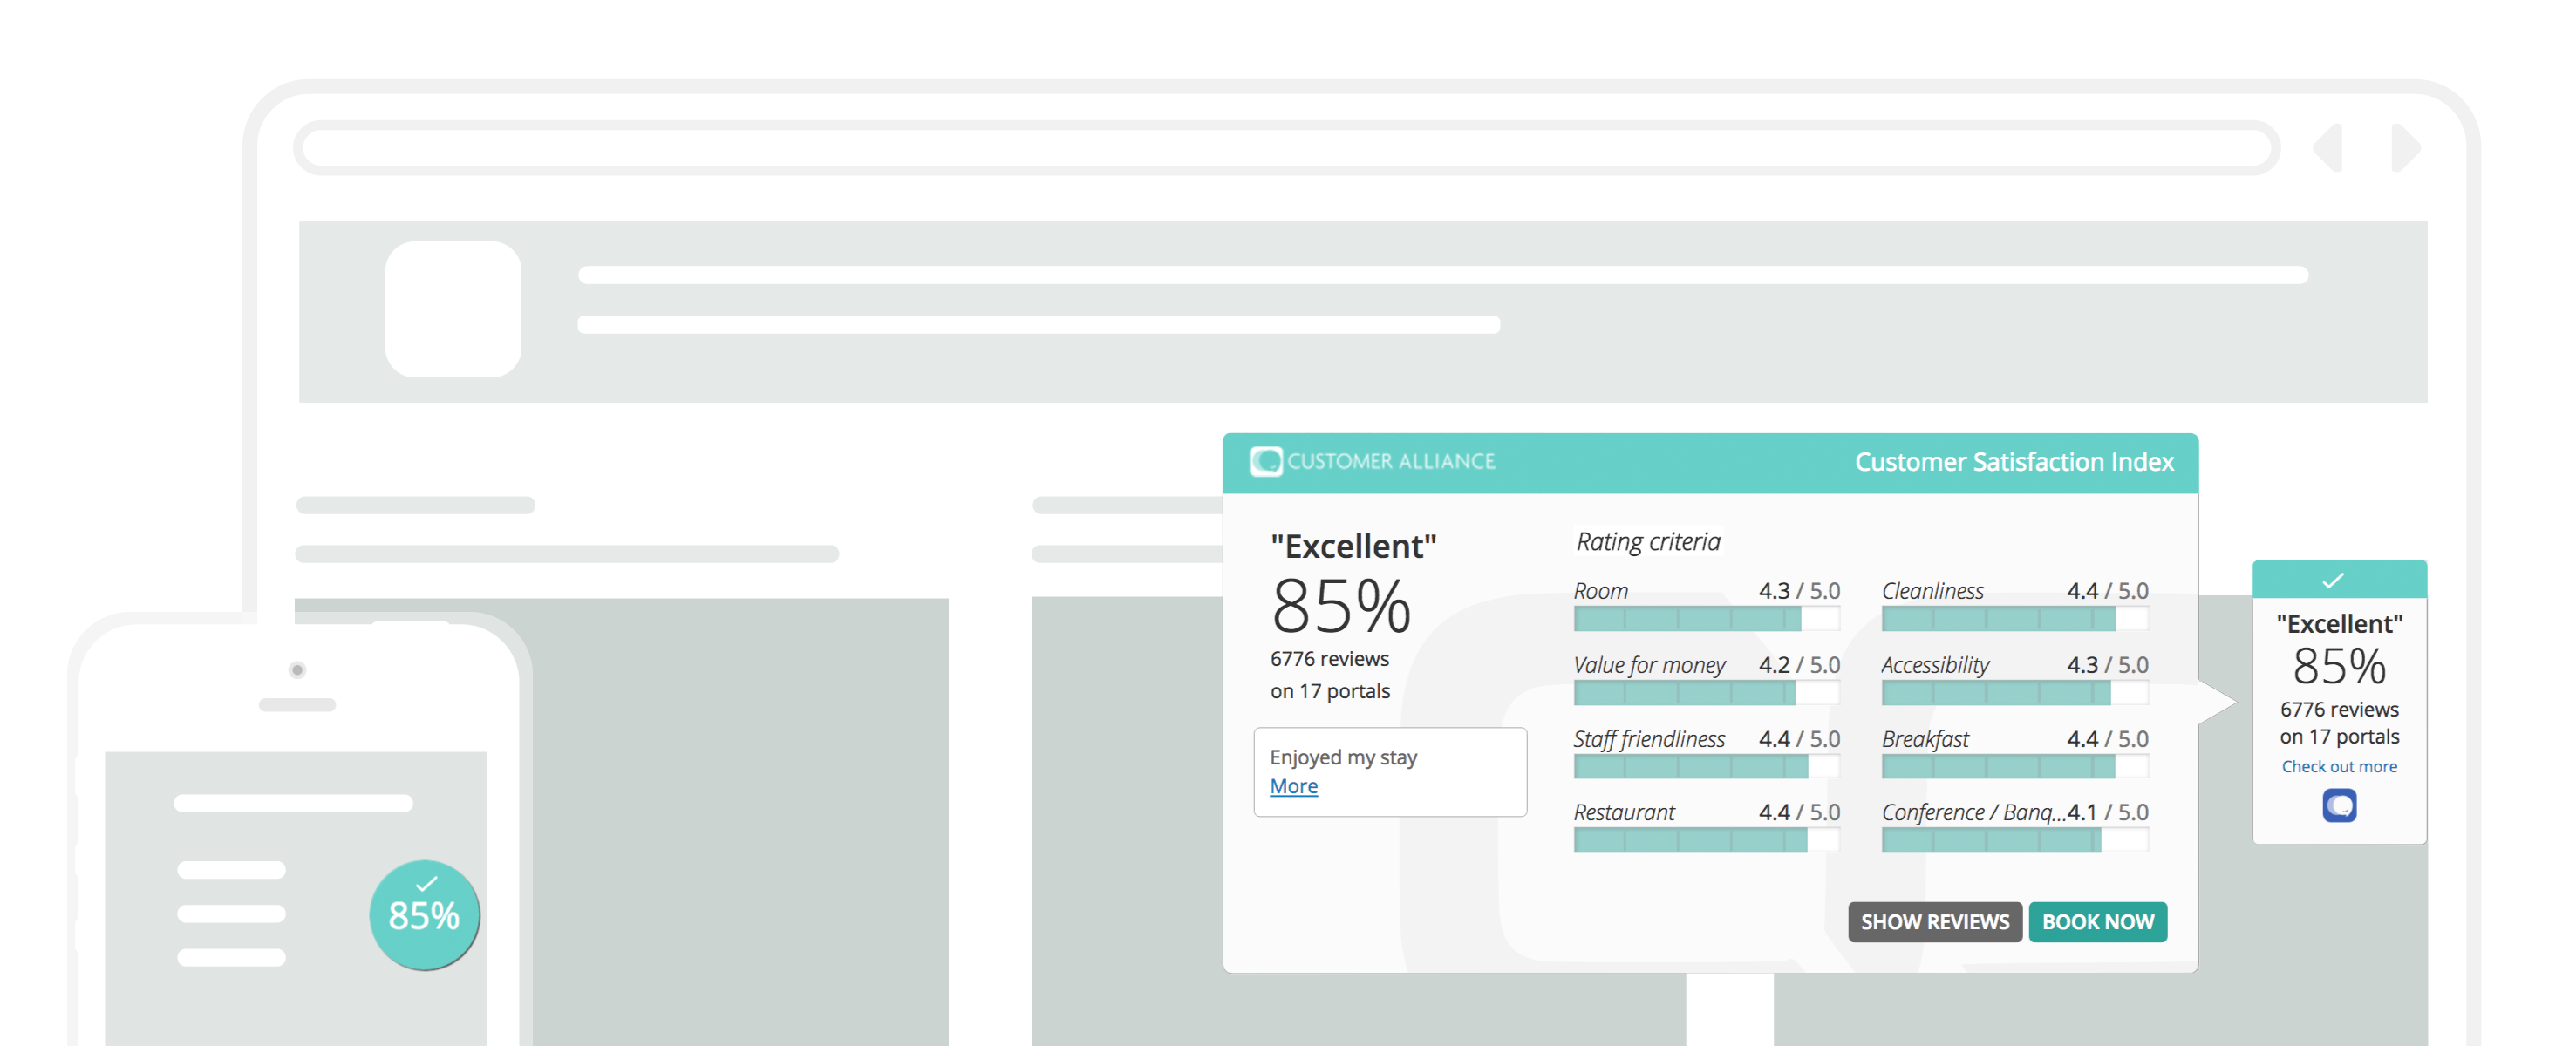Click the "Excellent" heading in main widget

[1353, 546]
